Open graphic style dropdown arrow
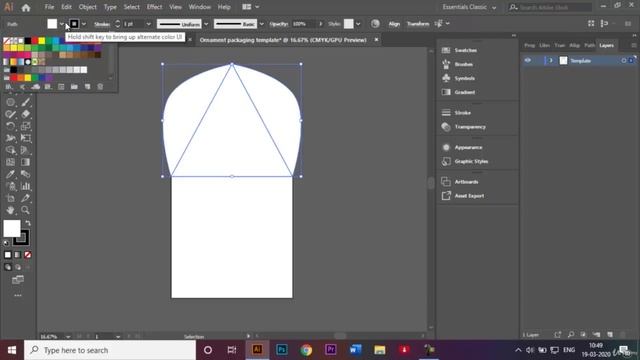Screen dimensions: 640x360 [358, 24]
